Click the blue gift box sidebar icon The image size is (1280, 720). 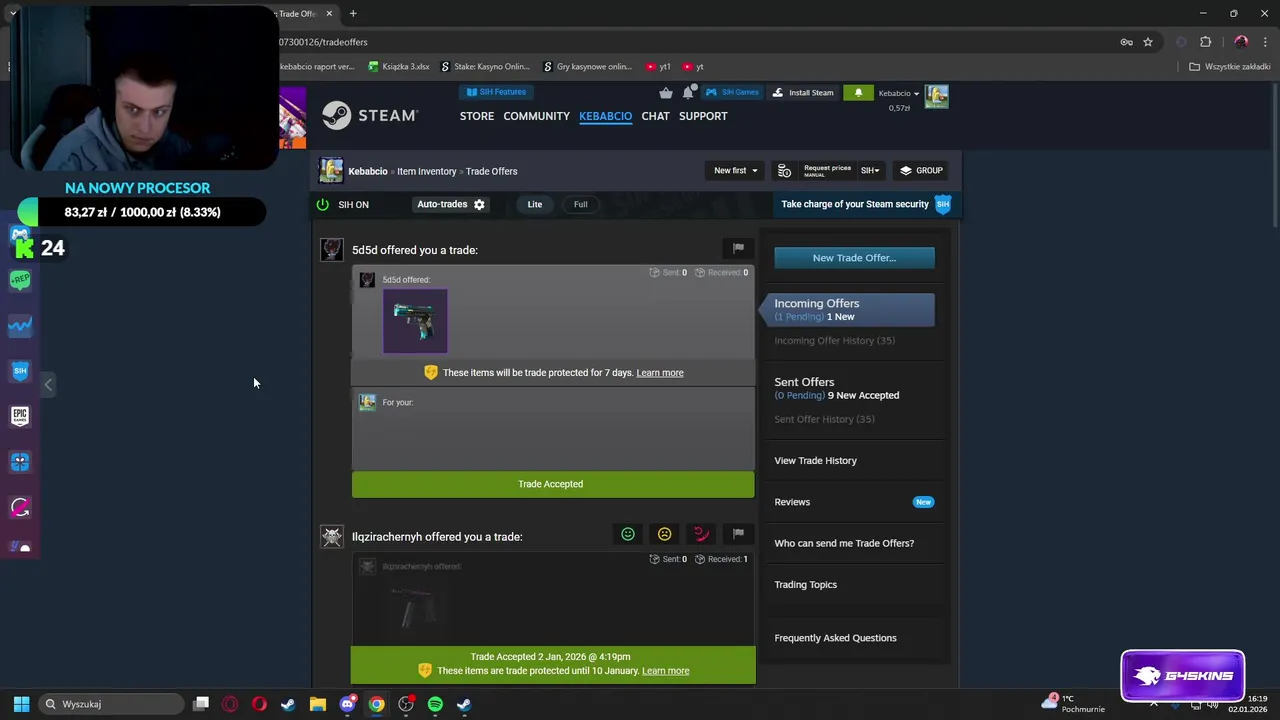point(20,462)
